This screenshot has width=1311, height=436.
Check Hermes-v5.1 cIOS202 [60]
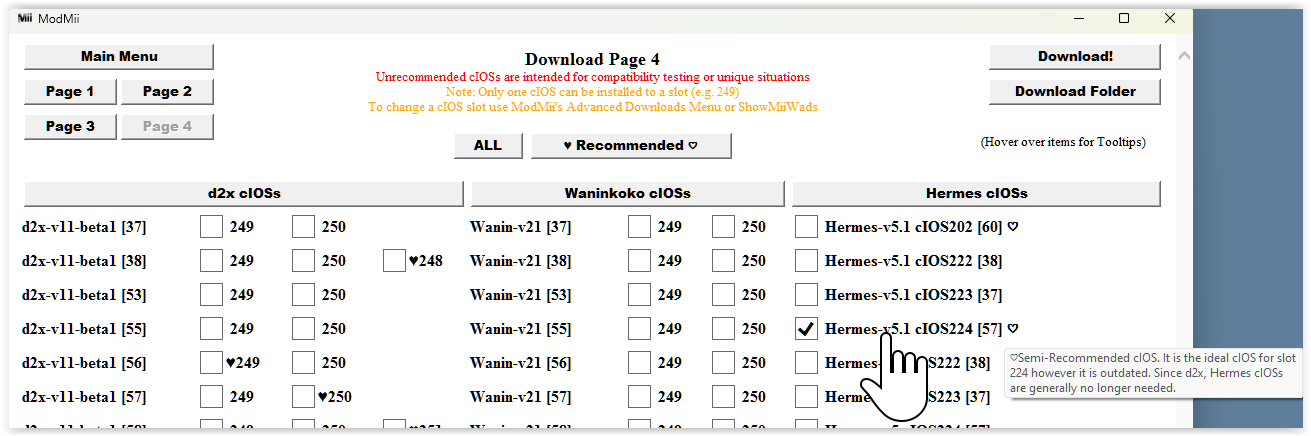[806, 227]
